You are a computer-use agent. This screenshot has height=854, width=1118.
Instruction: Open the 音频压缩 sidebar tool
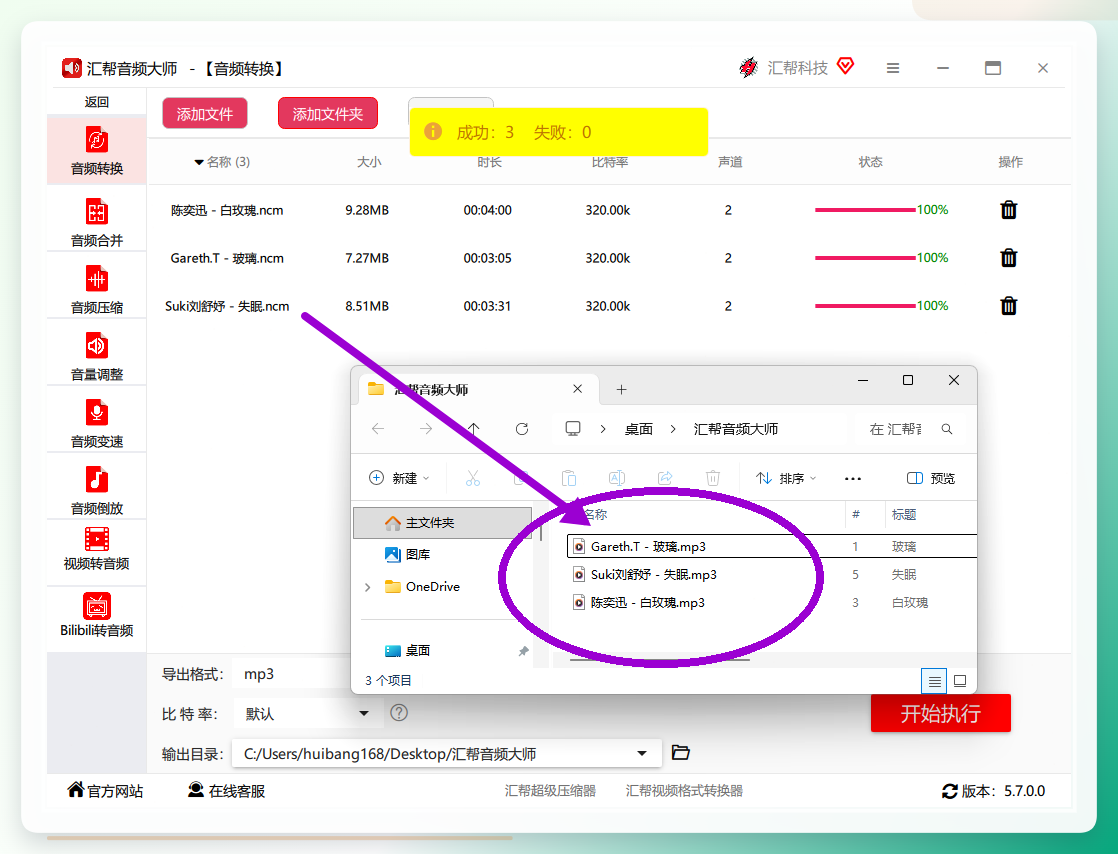click(x=97, y=289)
